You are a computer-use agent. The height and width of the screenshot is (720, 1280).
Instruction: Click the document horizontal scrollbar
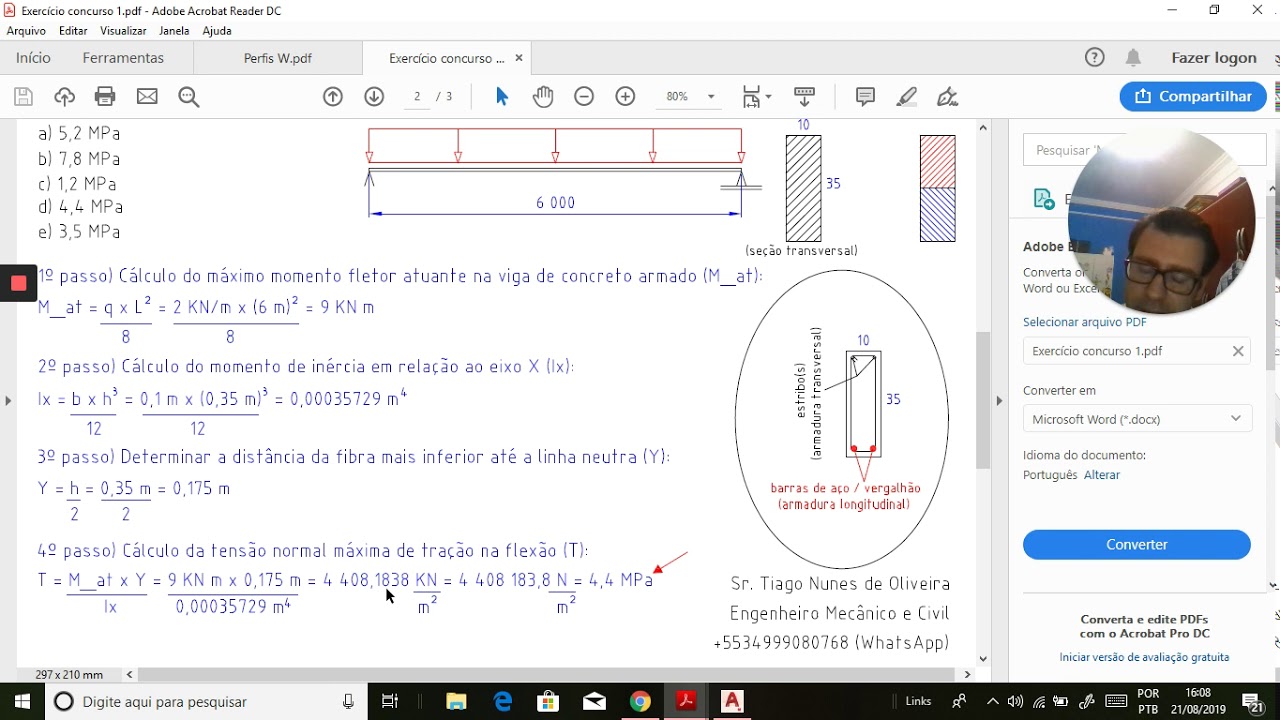tap(547, 675)
